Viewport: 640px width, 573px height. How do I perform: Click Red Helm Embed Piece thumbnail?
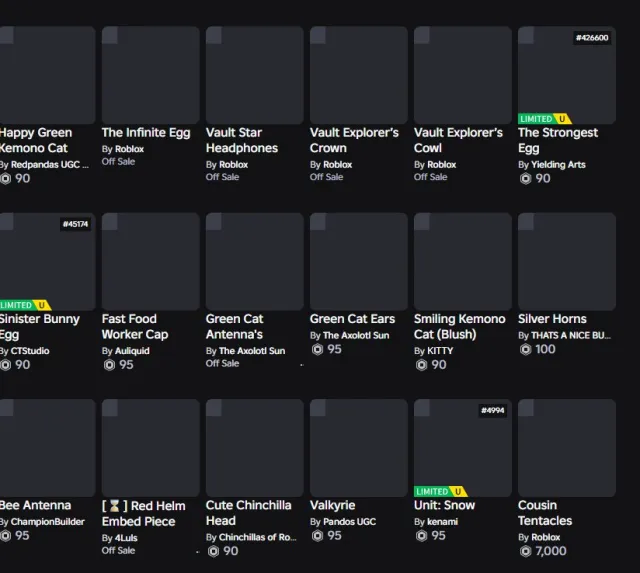[151, 448]
